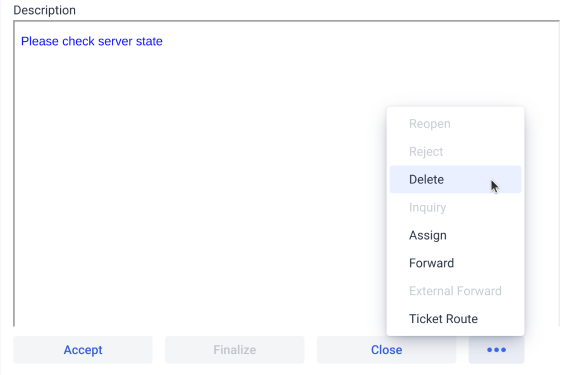Screen dimensions: 569x375
Task: Click the Finalize button
Action: [x=234, y=350]
